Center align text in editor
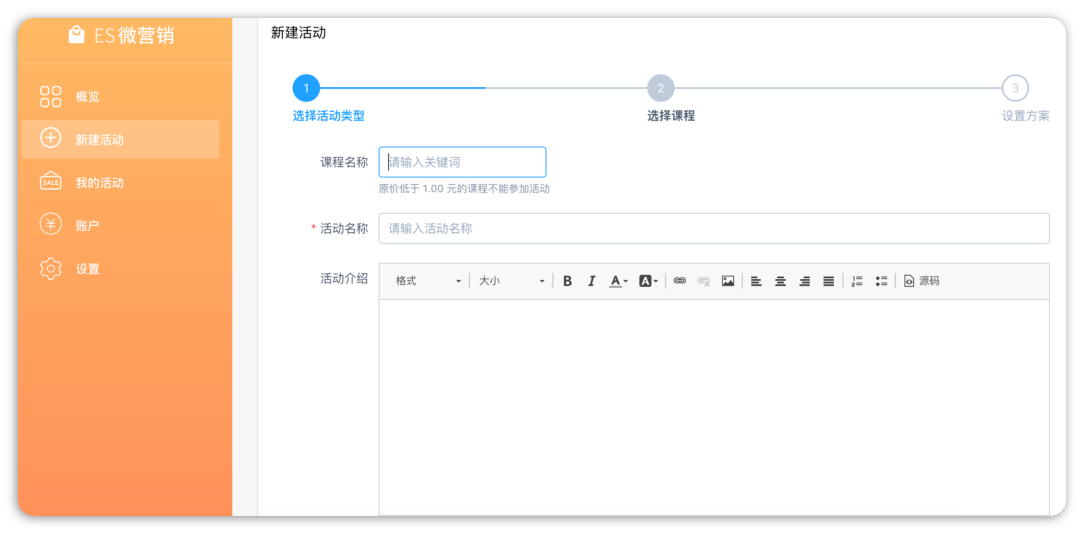1084x534 pixels. [780, 281]
